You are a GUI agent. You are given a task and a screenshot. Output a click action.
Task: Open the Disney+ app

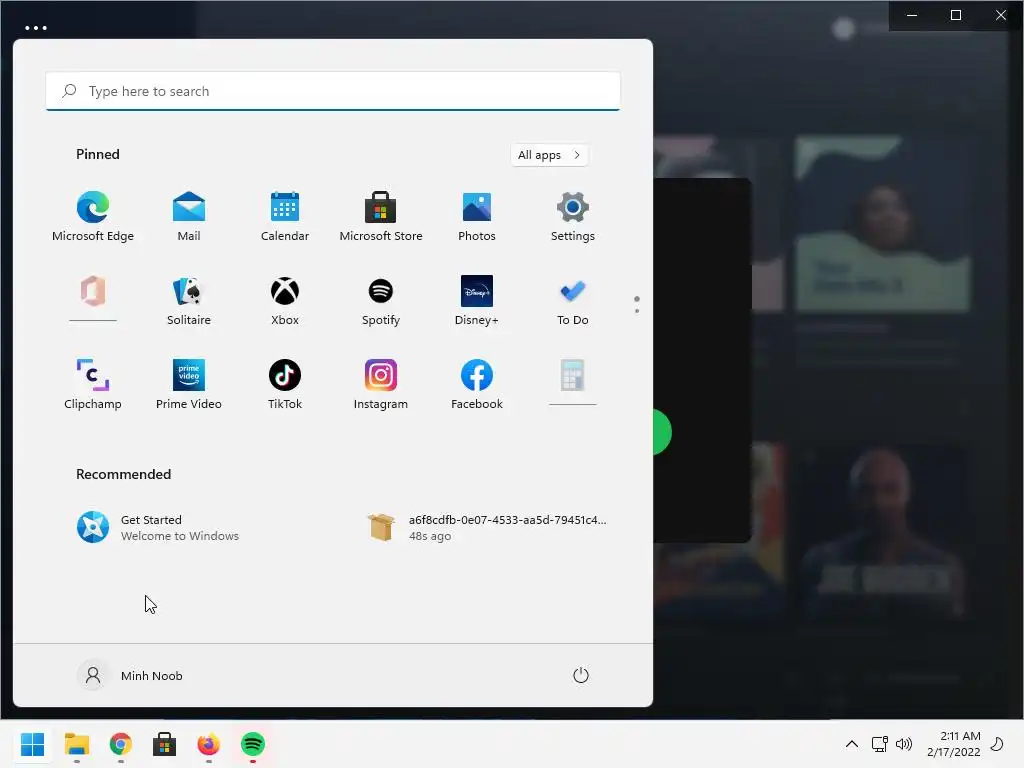coord(477,300)
